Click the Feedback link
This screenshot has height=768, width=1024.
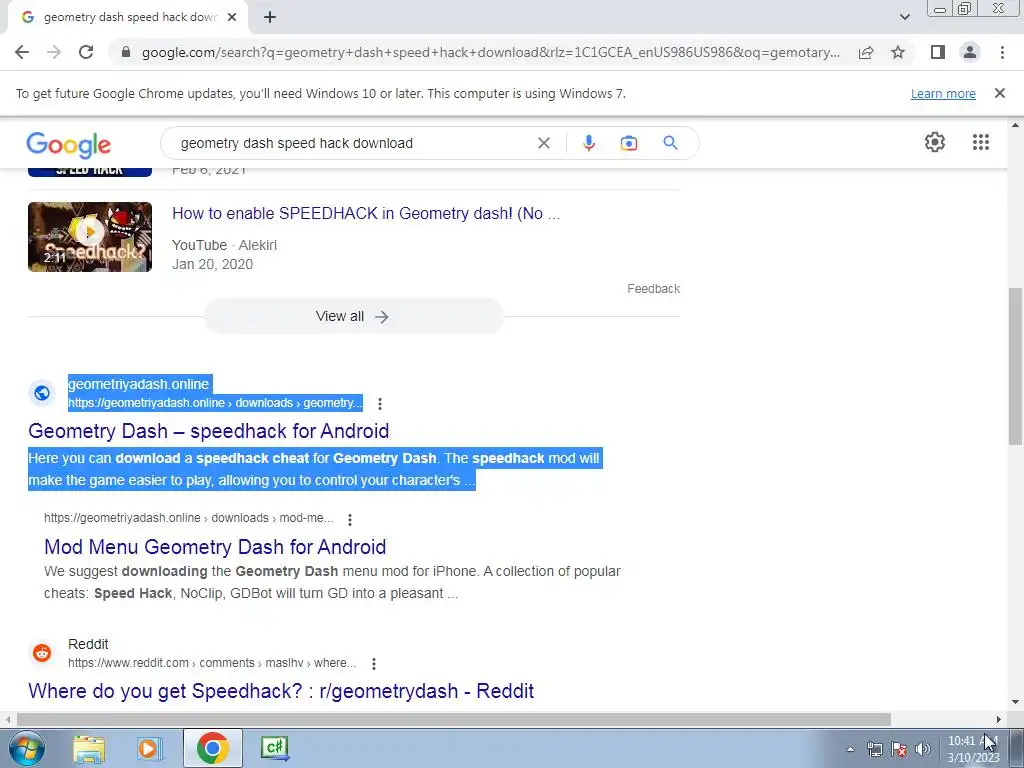pos(653,289)
